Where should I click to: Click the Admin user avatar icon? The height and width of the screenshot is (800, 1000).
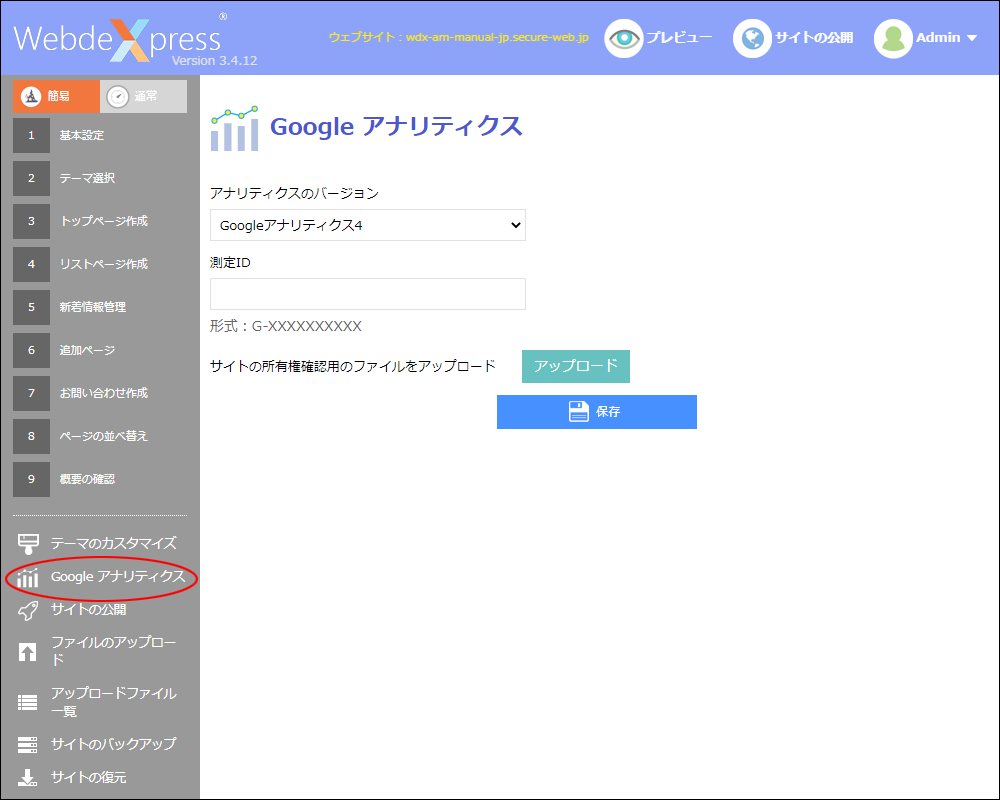tap(893, 38)
